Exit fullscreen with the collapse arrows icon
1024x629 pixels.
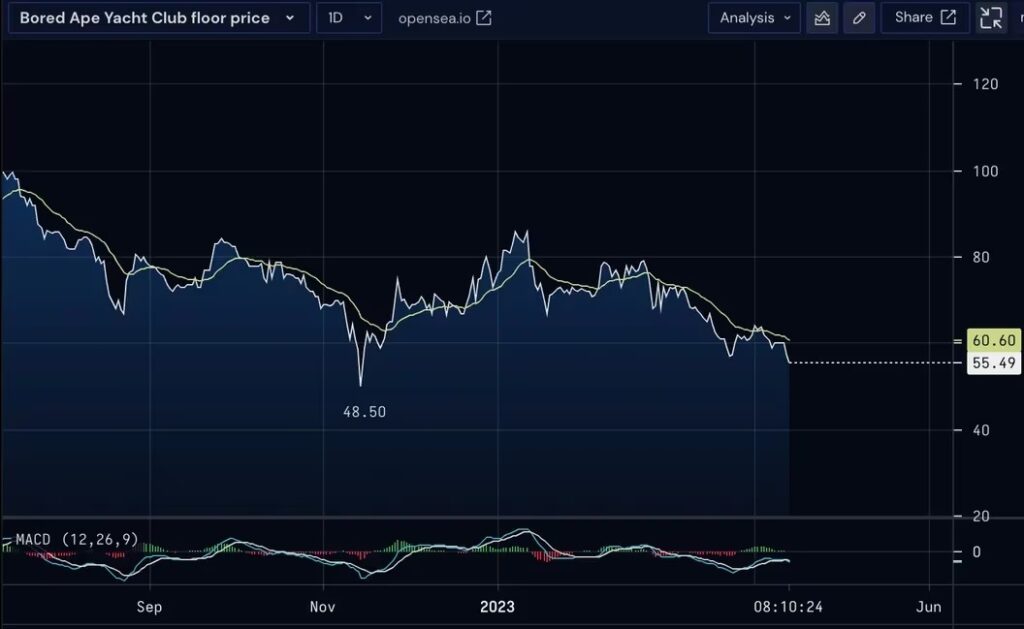coord(991,18)
